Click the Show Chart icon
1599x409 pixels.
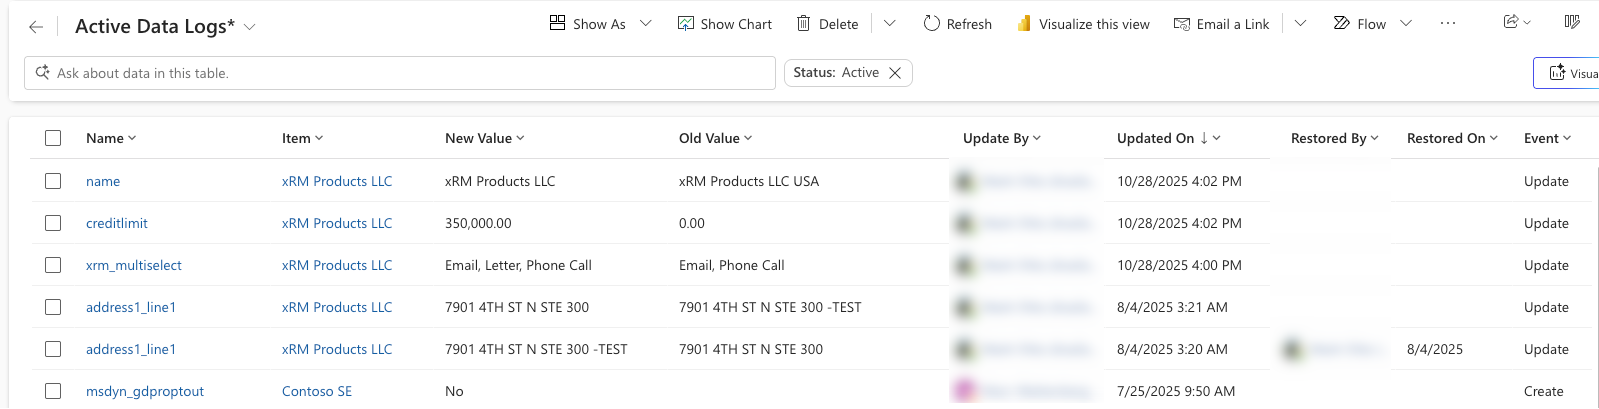(686, 24)
